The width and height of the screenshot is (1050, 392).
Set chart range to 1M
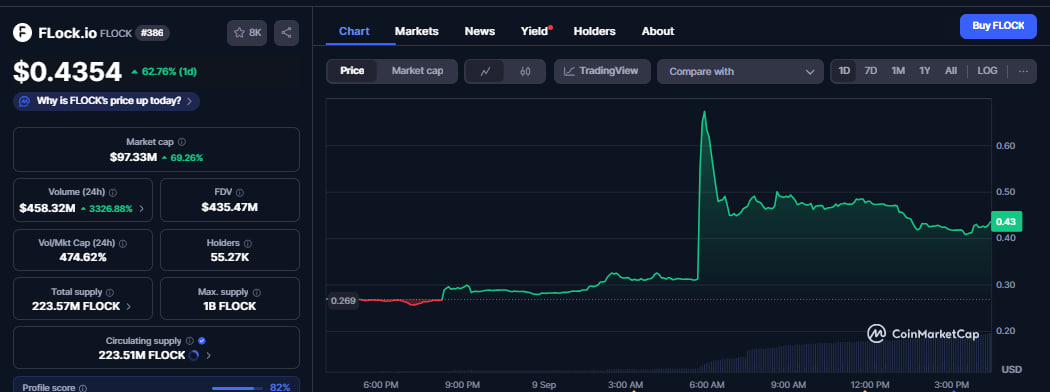click(898, 71)
